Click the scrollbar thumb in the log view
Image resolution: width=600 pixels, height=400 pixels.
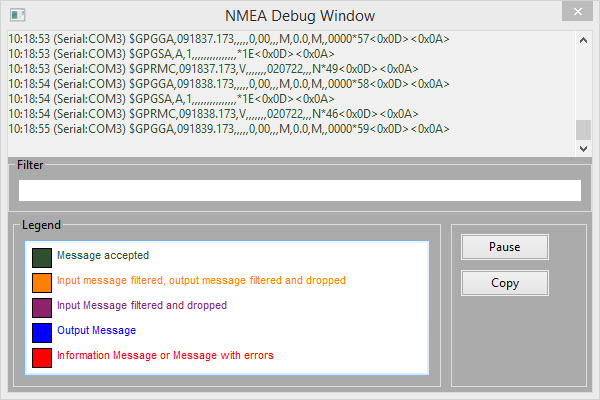tap(583, 130)
